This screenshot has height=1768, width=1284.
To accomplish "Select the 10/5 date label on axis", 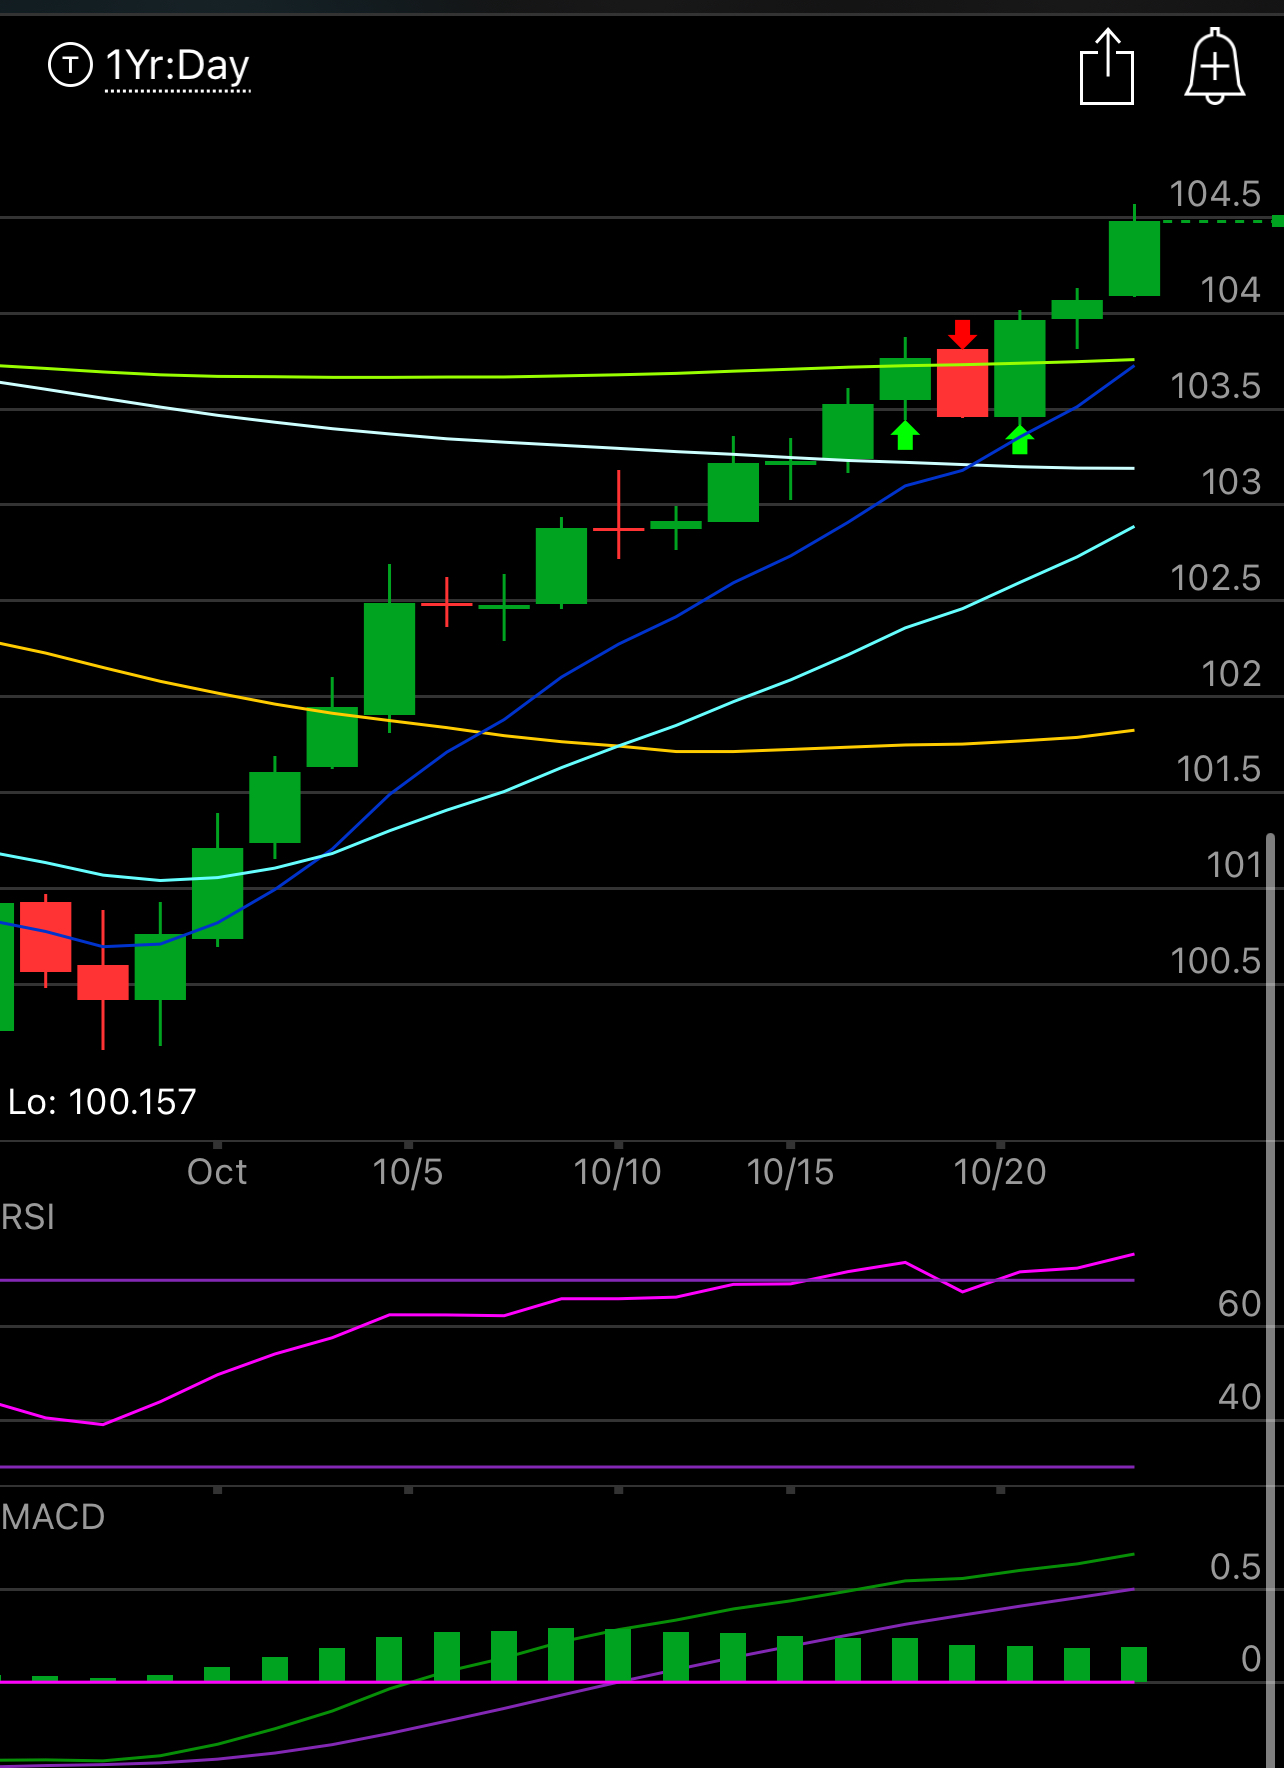I will pos(407,1172).
